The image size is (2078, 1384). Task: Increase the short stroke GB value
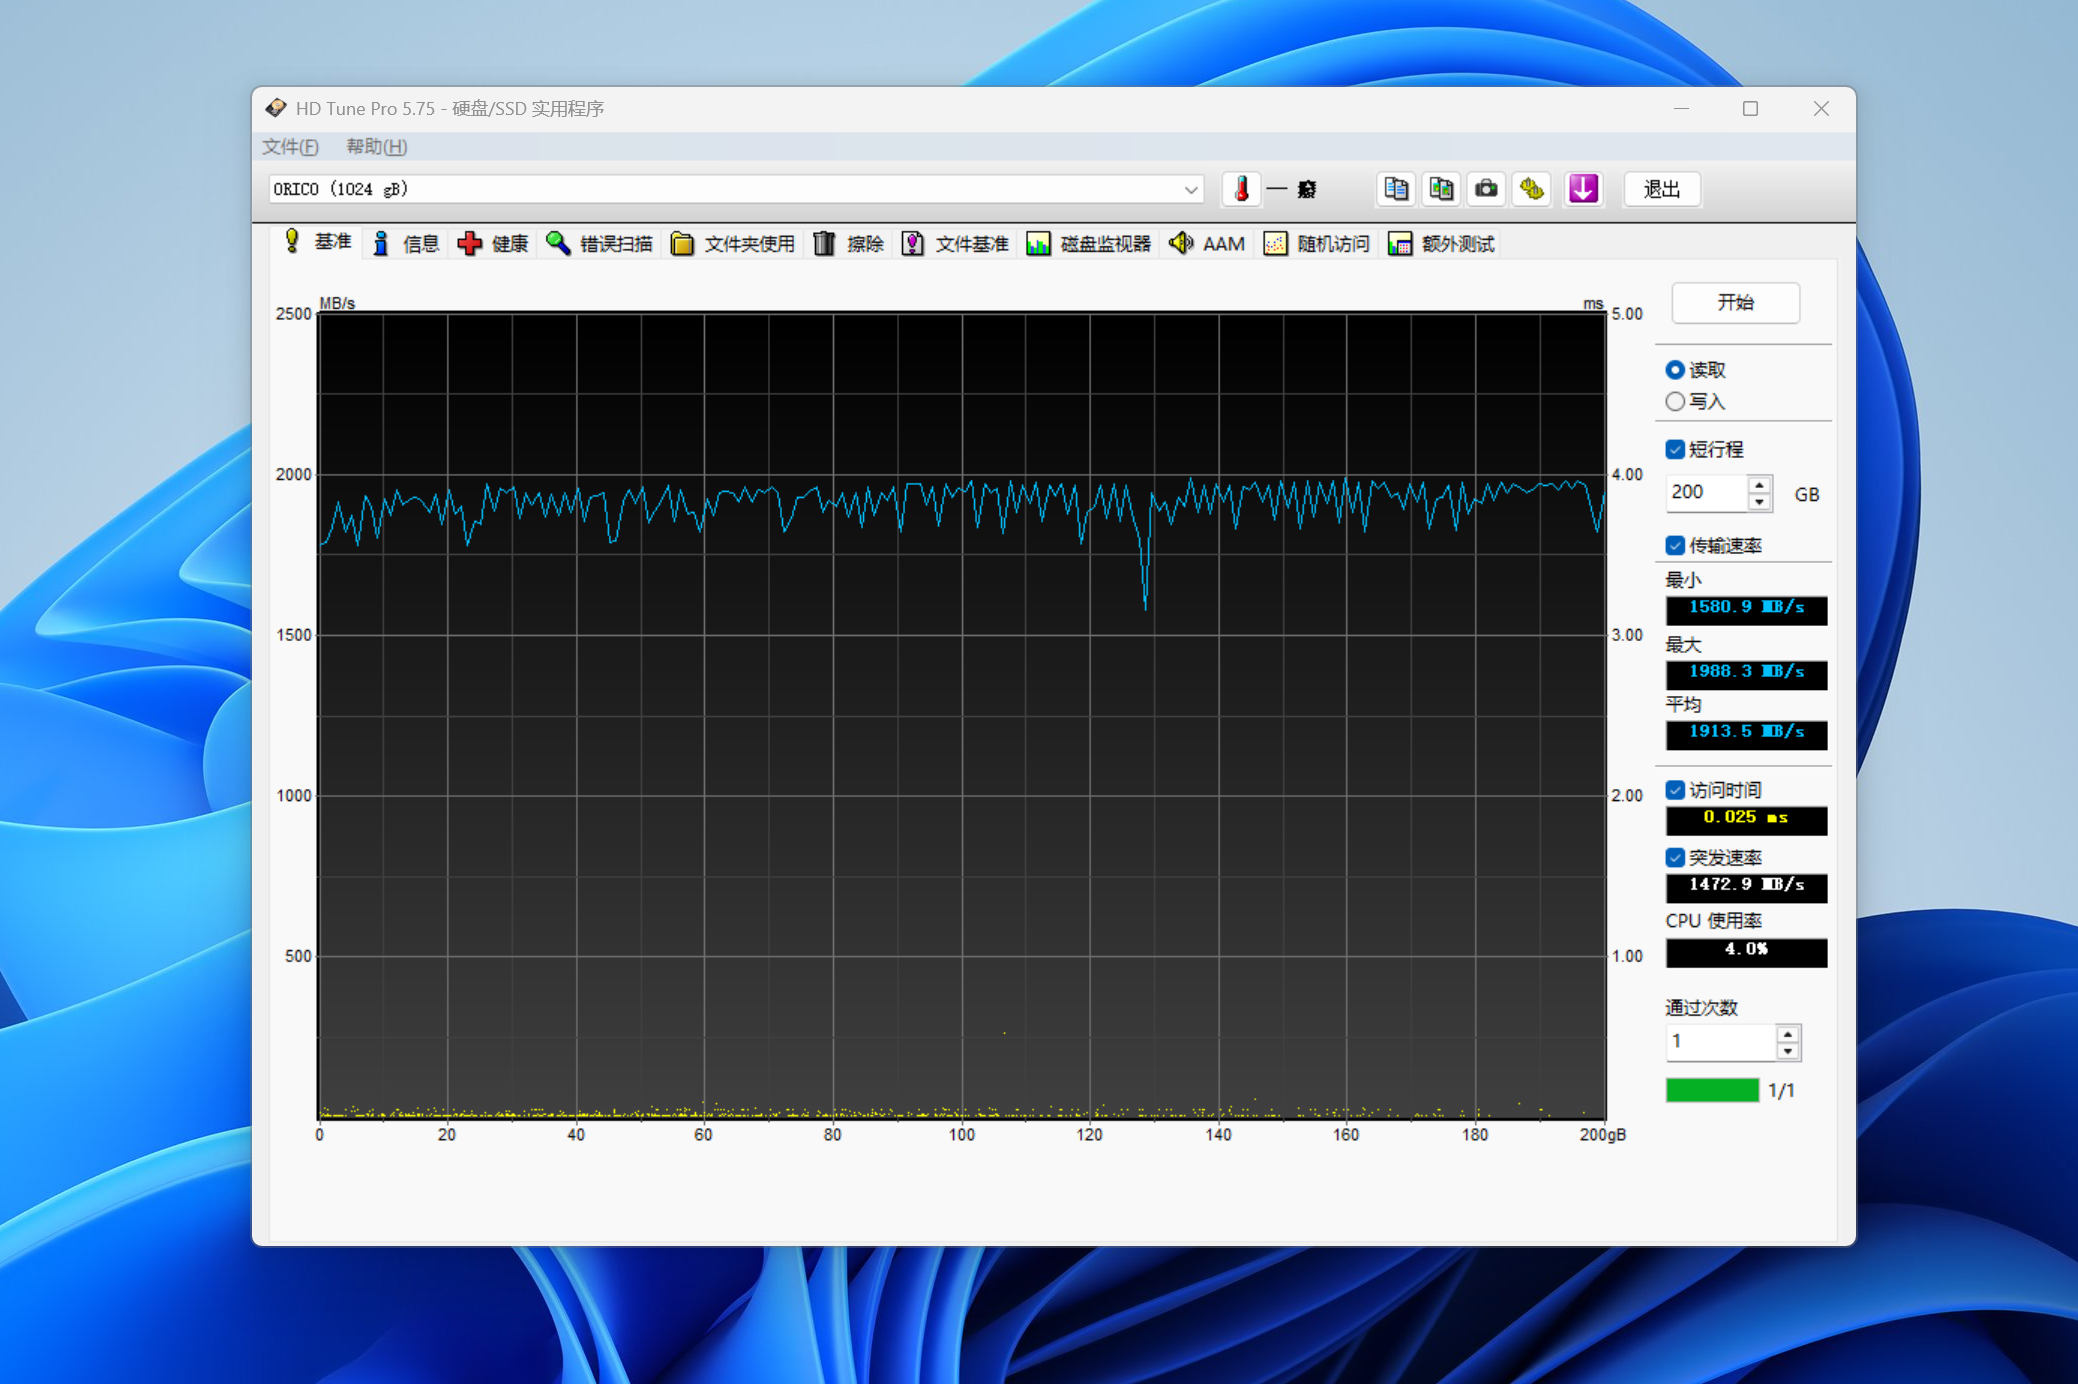(1759, 485)
